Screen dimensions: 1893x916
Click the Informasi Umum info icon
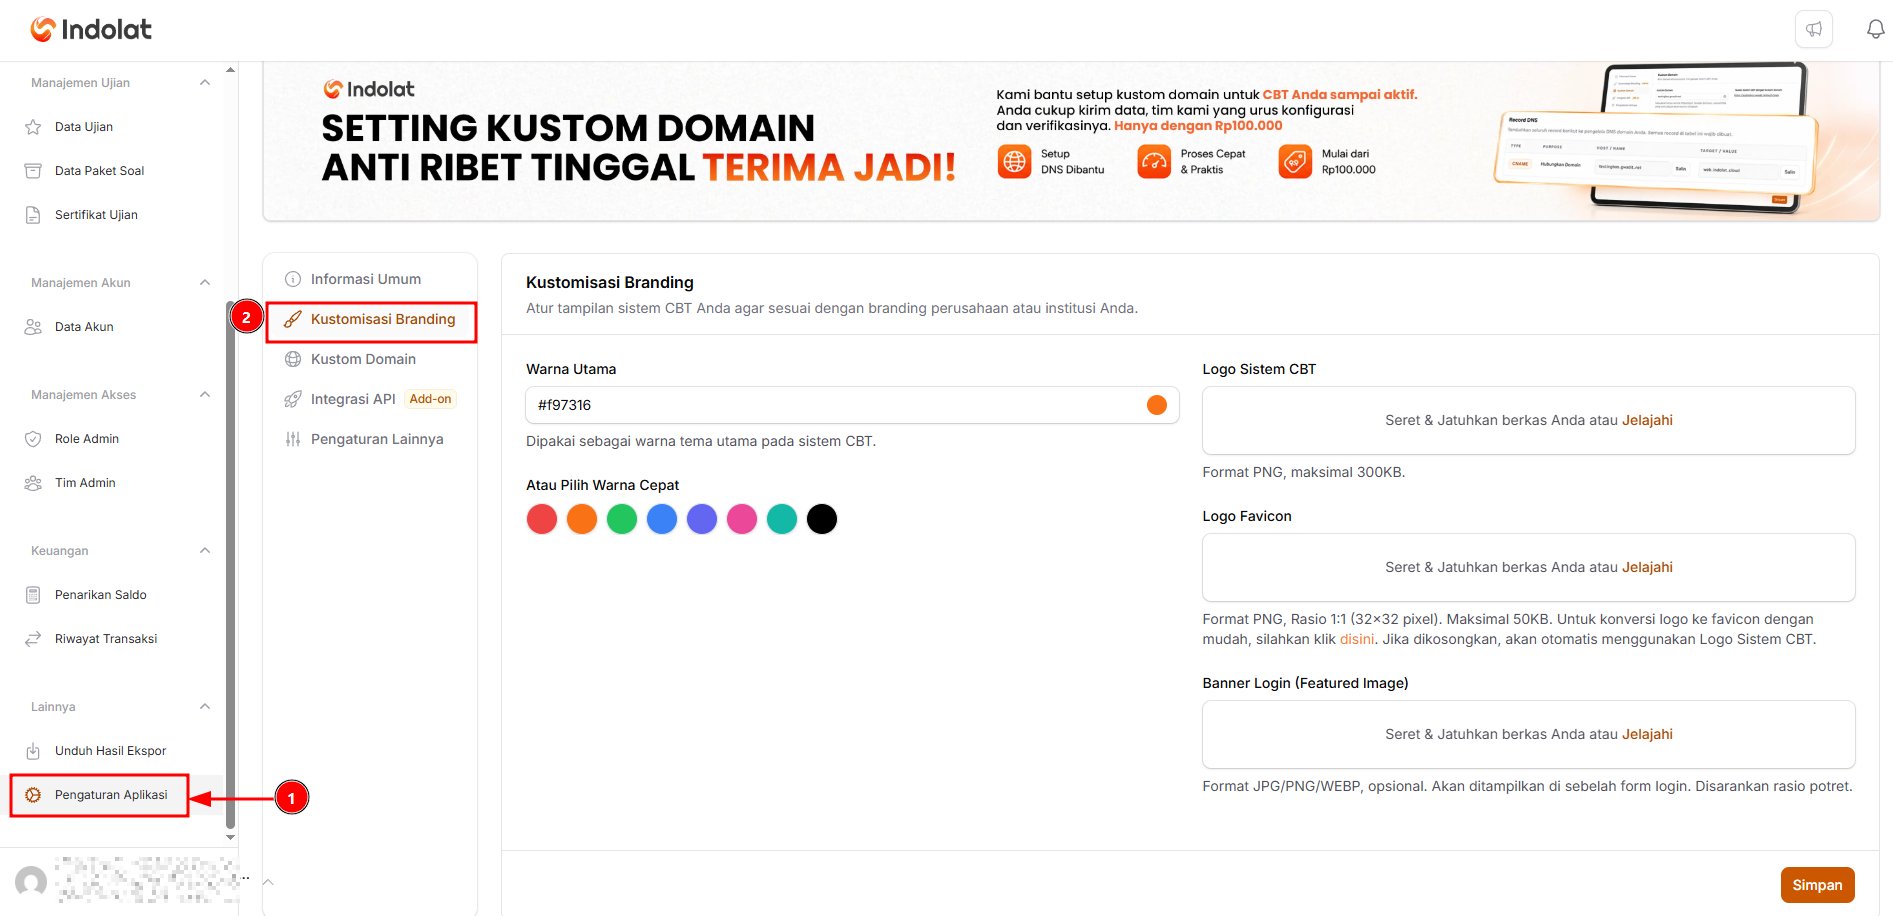pos(293,279)
